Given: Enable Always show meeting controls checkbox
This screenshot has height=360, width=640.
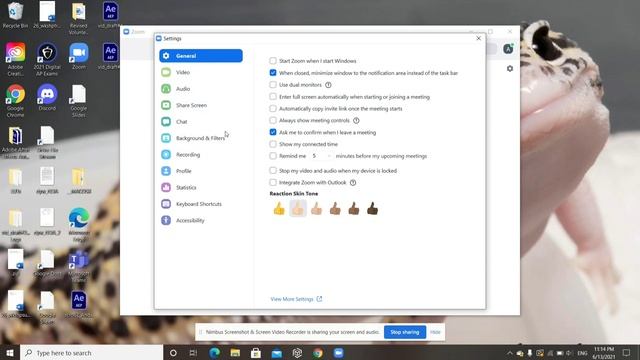Looking at the screenshot, I should pyautogui.click(x=273, y=120).
